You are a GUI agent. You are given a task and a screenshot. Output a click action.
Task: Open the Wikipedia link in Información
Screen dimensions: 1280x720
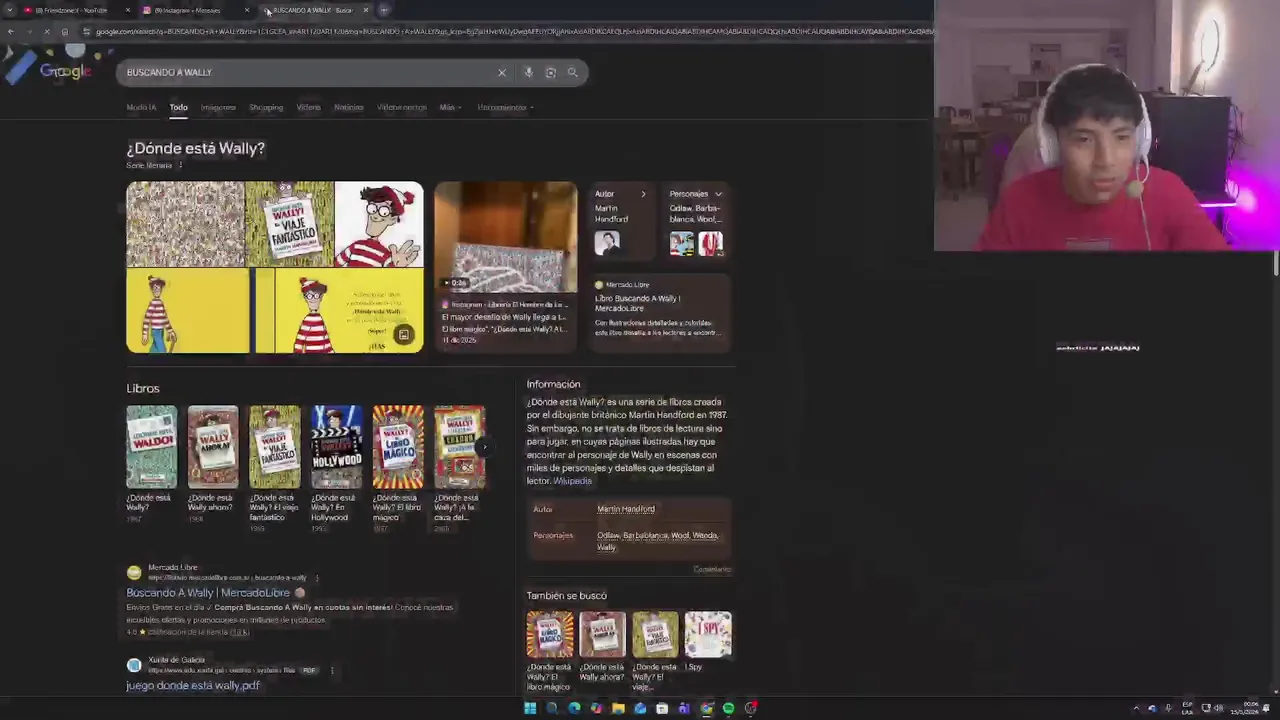pos(573,481)
